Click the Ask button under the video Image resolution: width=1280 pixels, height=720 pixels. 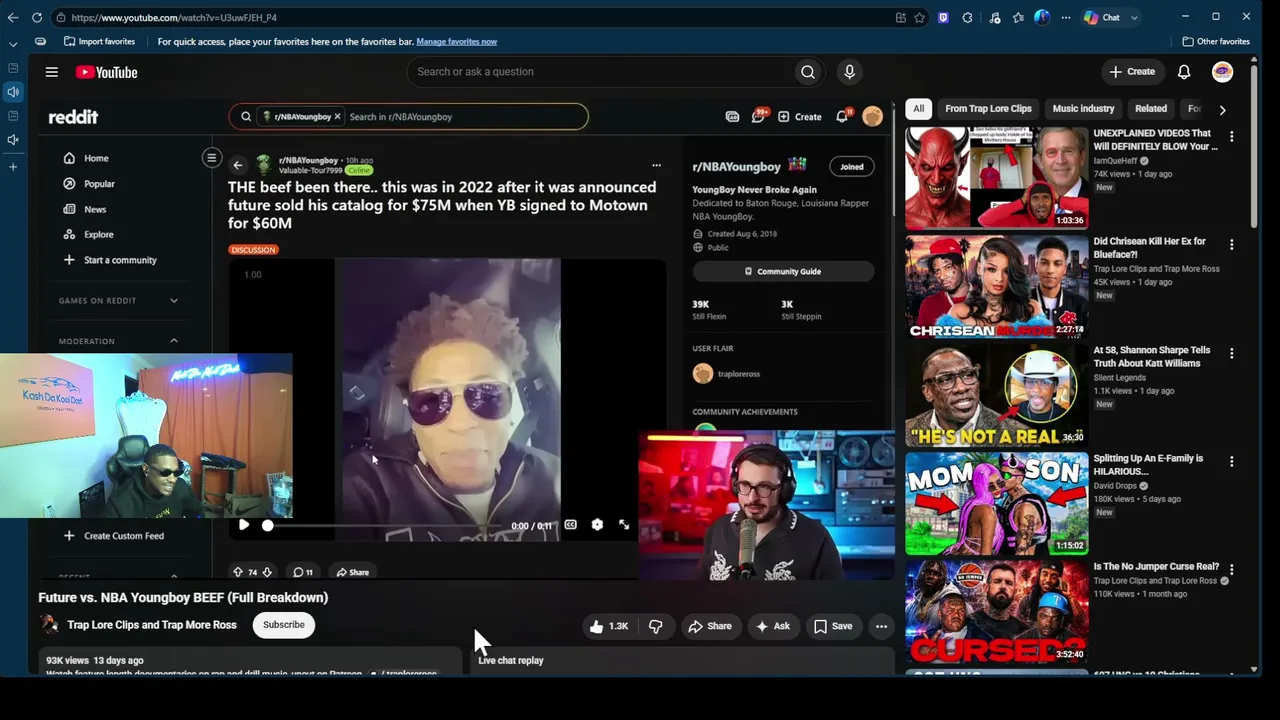pos(773,626)
